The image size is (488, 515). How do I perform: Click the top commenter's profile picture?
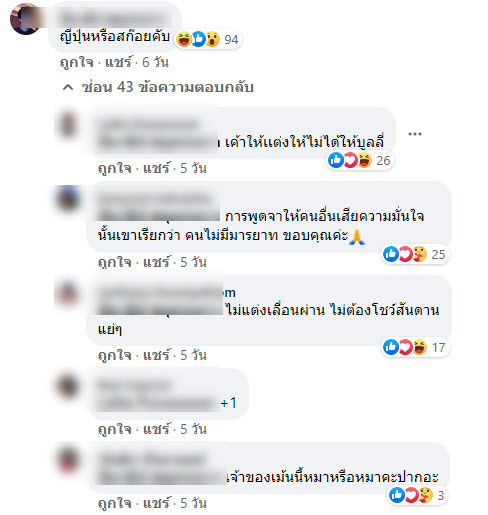[x=25, y=19]
